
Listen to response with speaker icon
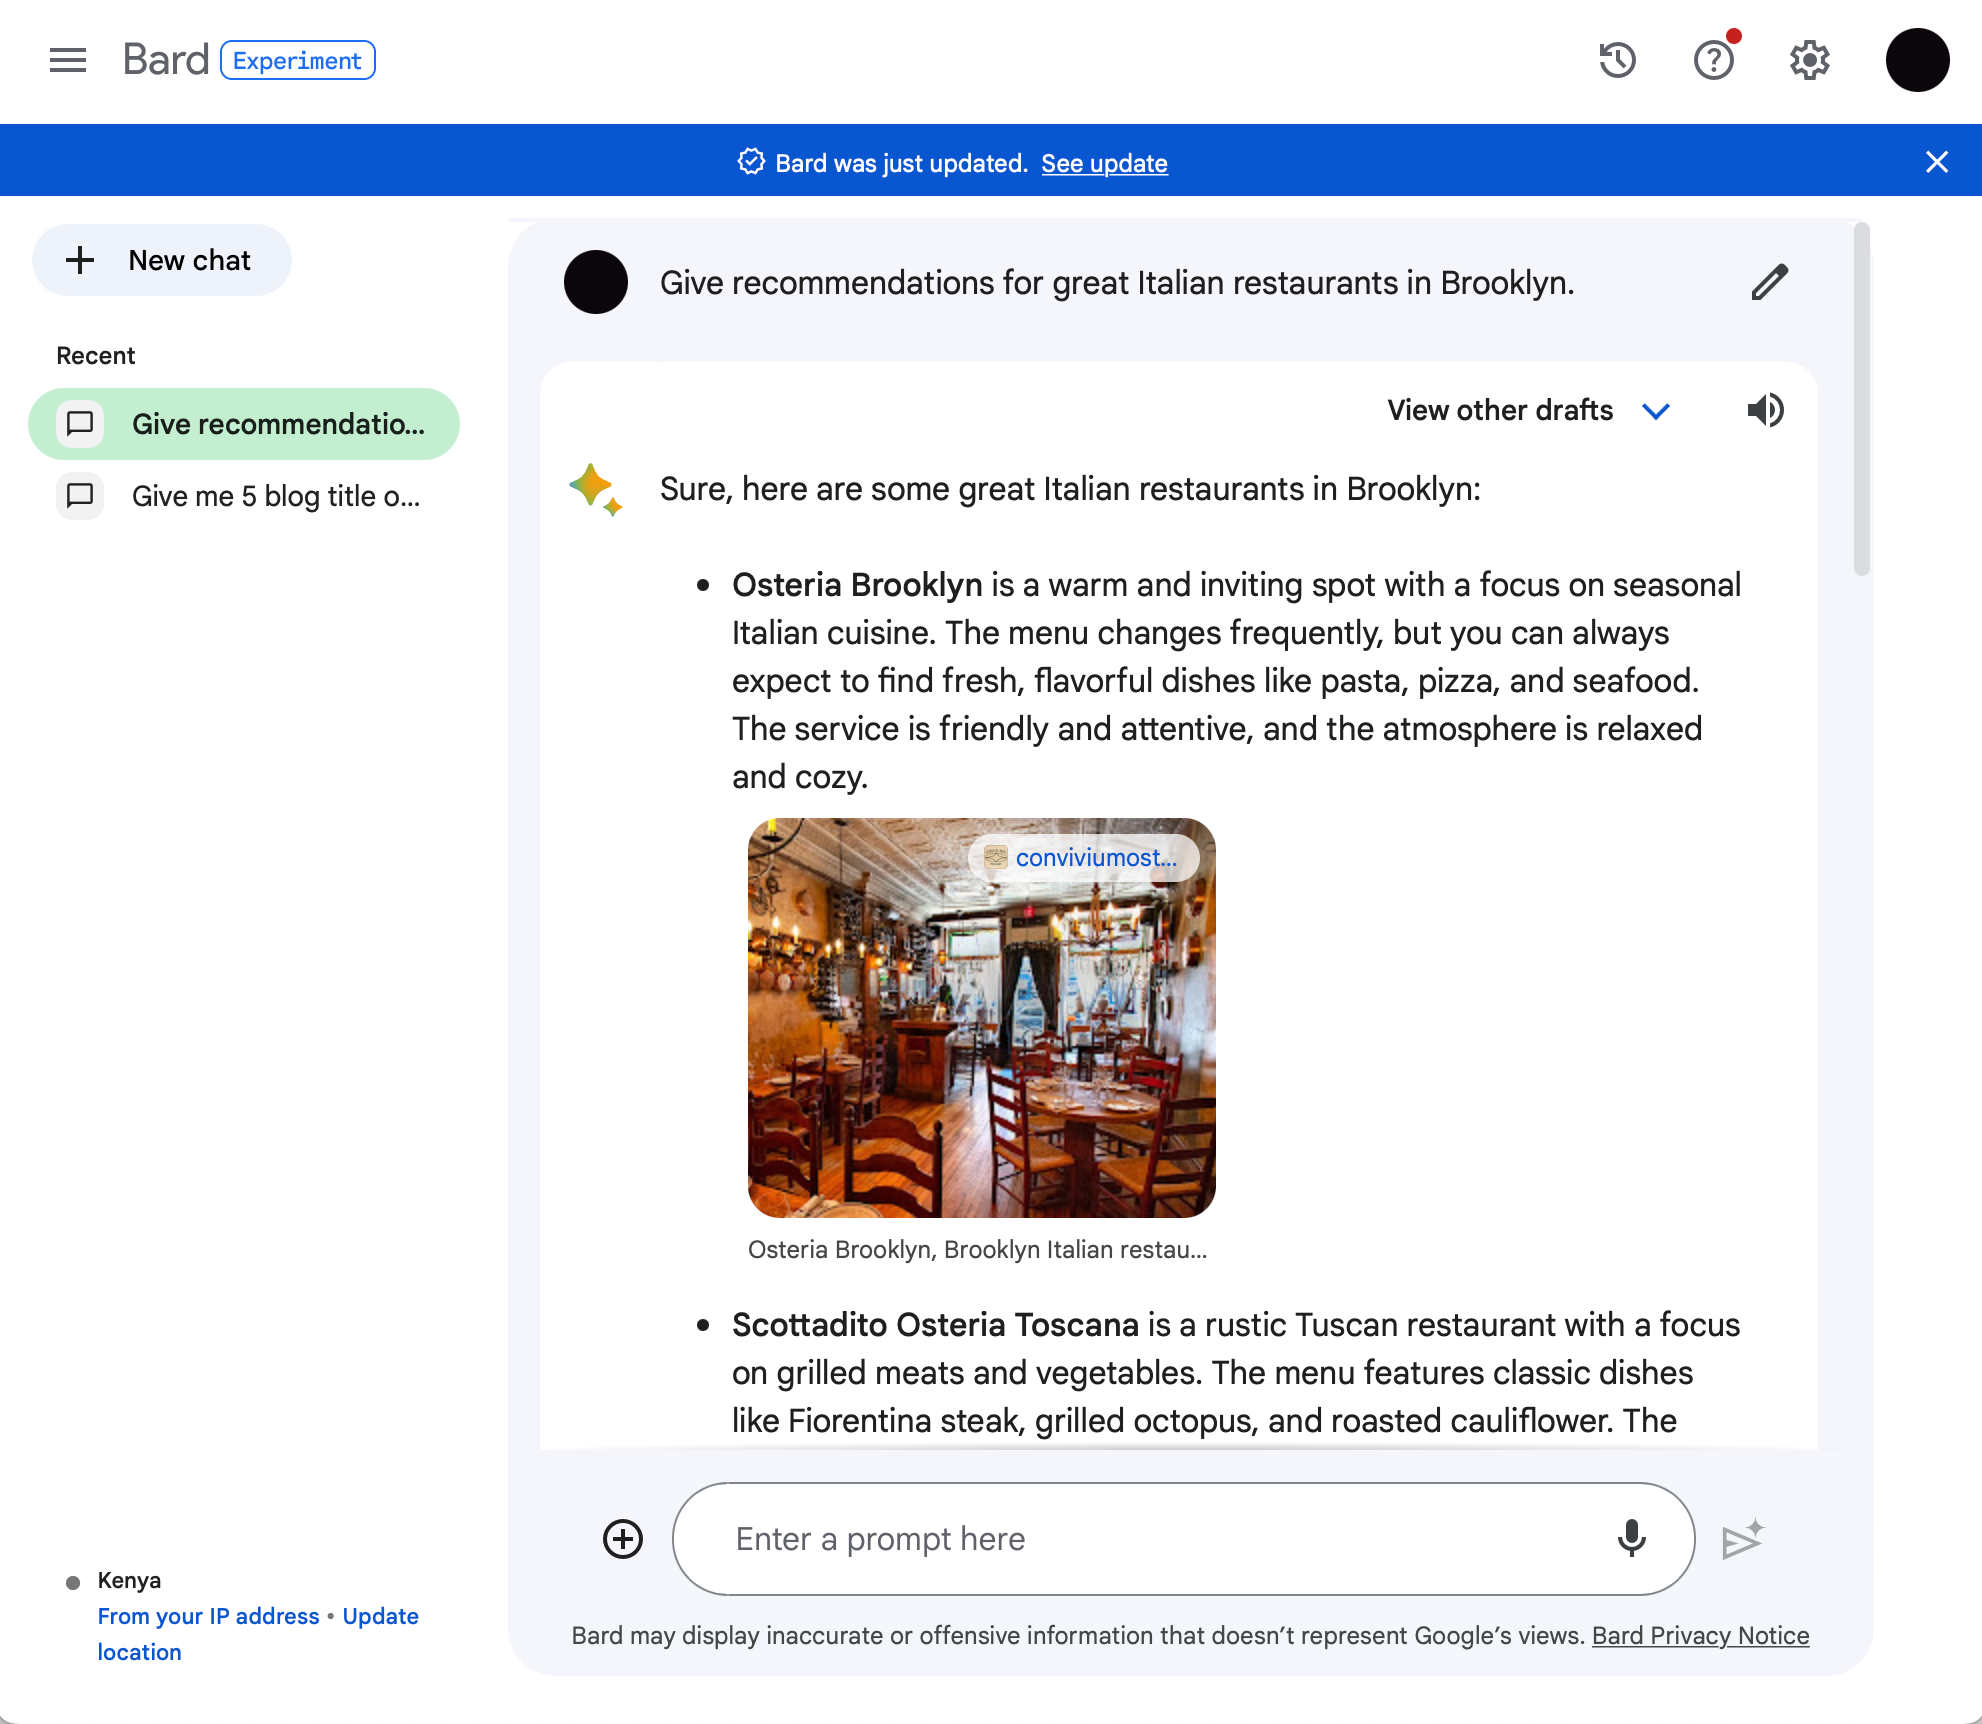(x=1765, y=410)
